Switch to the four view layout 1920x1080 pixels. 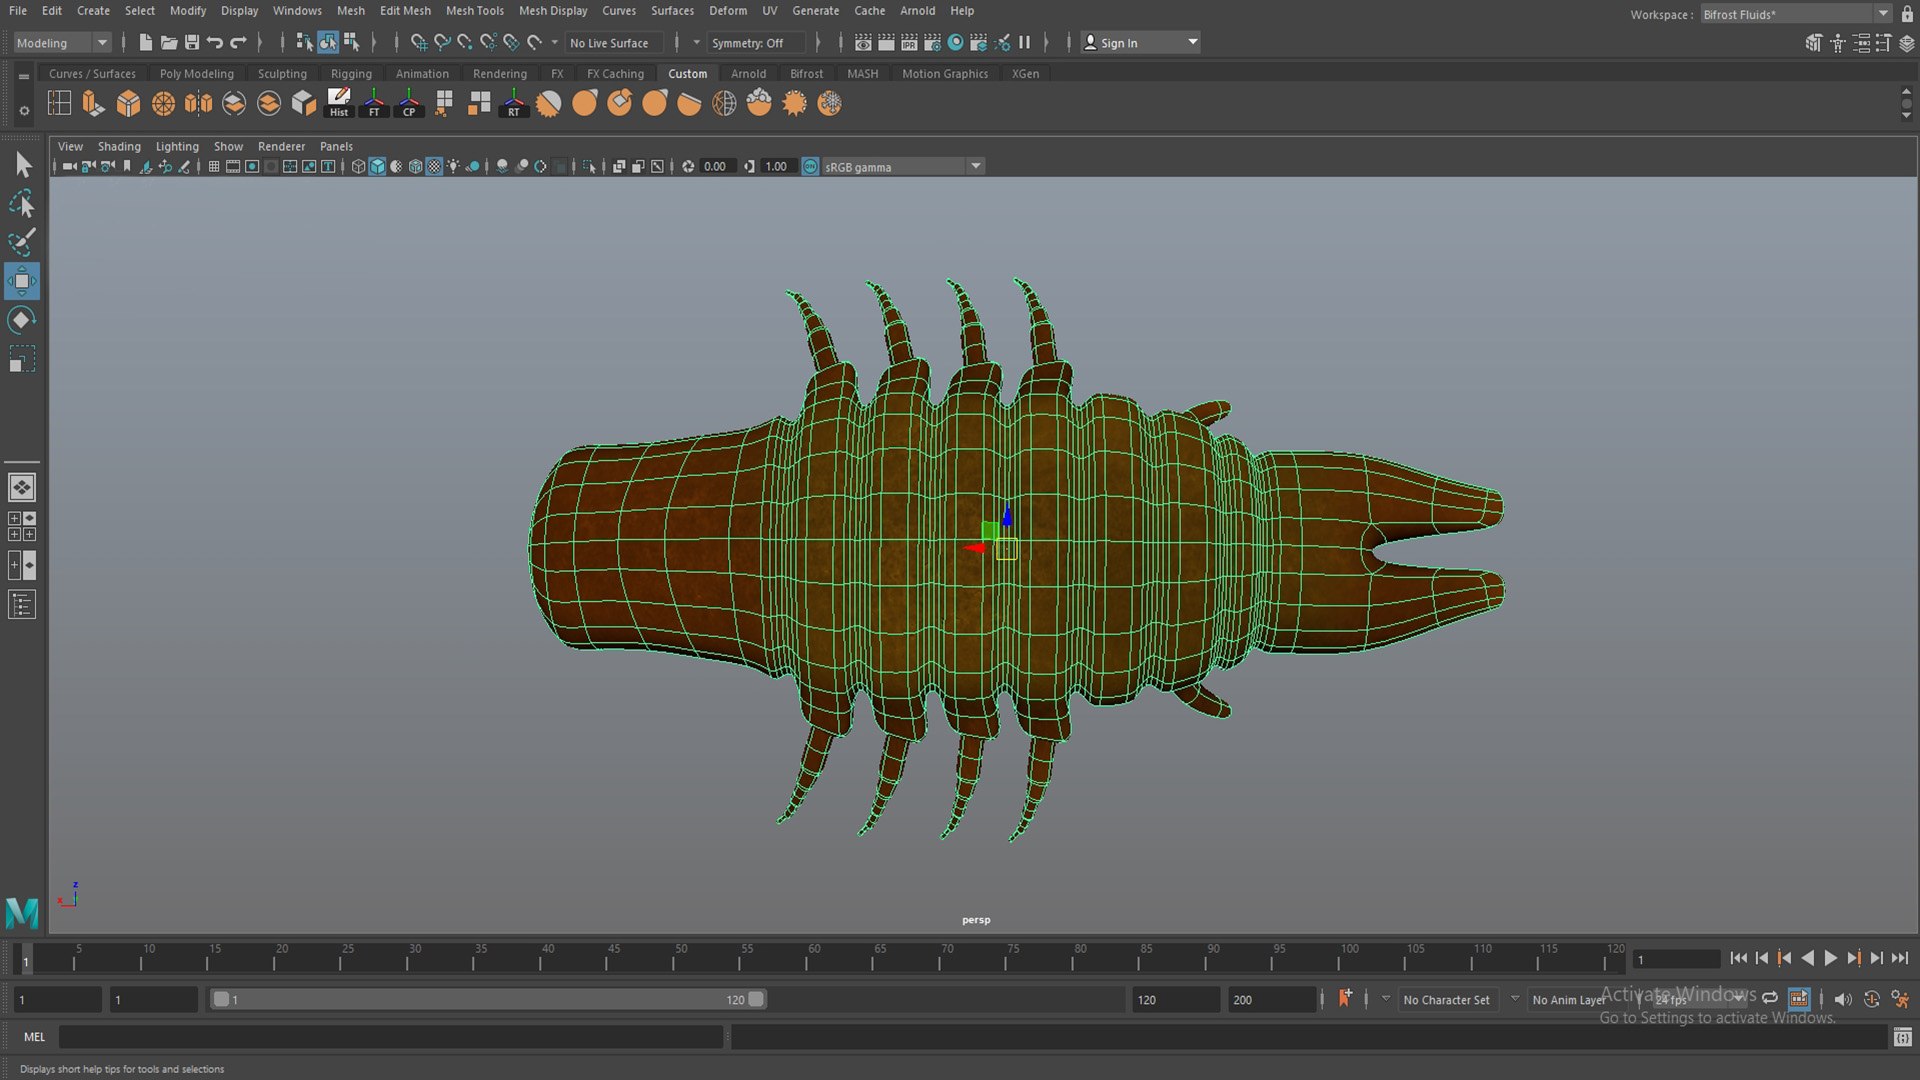point(22,526)
